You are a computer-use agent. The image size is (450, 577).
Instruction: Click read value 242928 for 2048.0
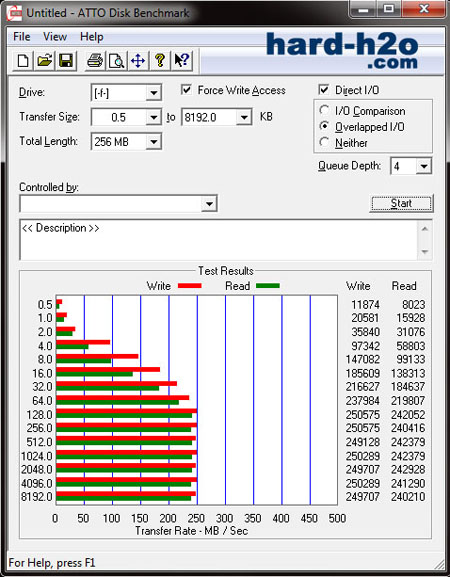pos(408,470)
